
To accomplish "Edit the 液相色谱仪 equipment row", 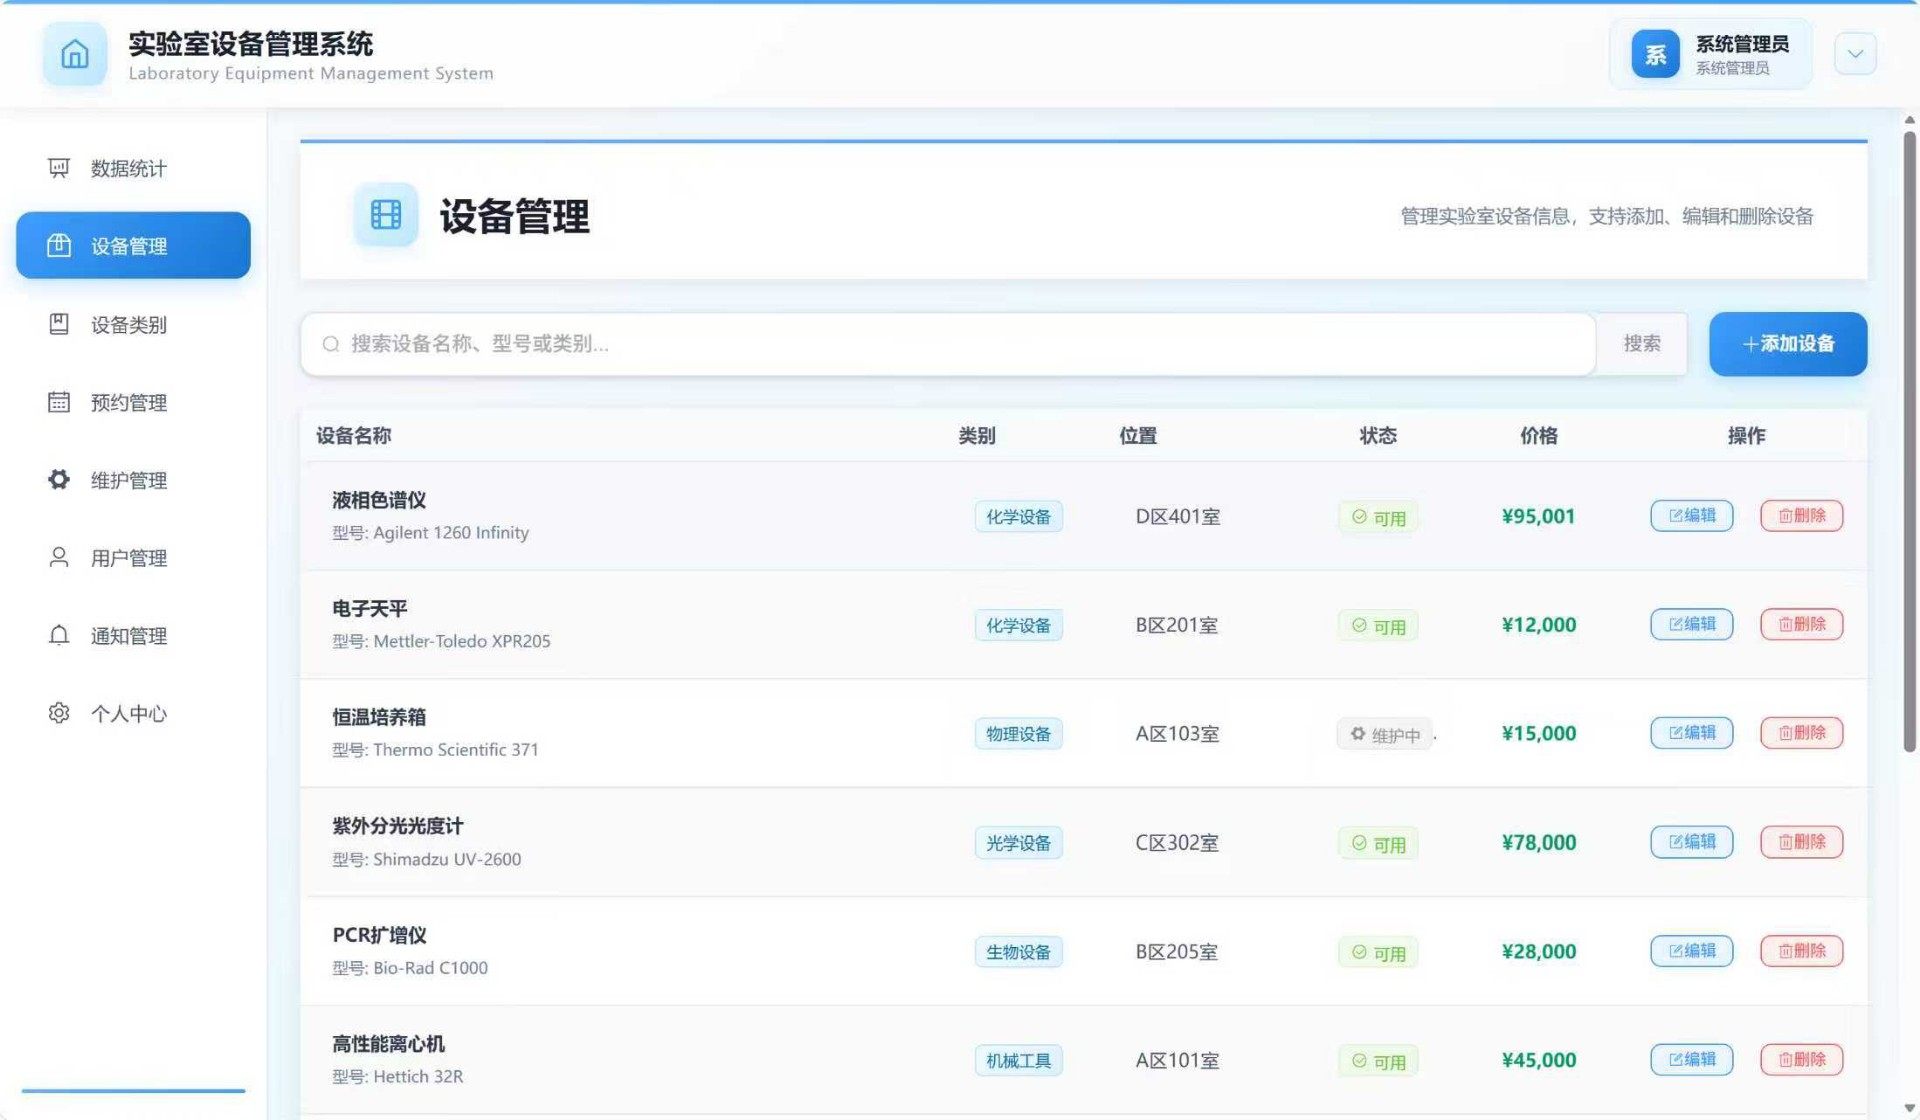I will (1691, 516).
